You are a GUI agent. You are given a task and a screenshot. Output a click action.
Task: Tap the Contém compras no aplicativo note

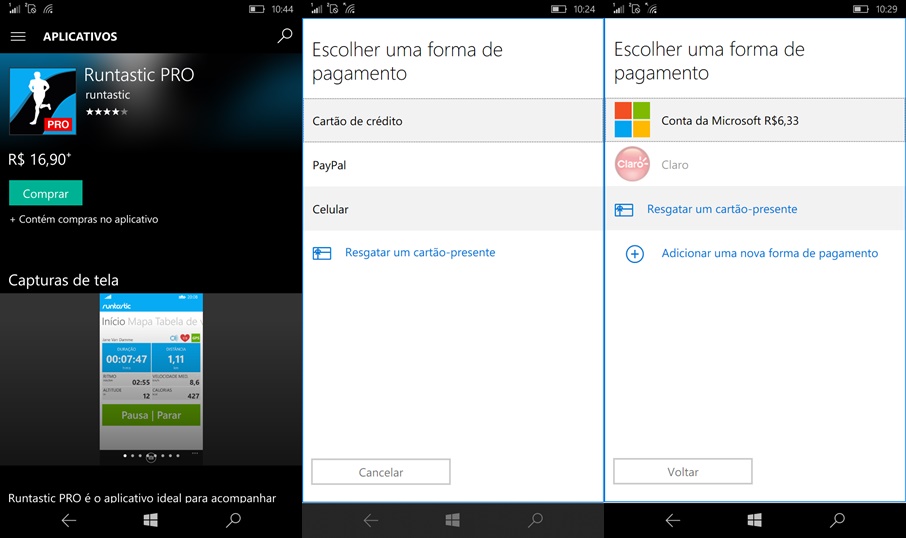84,219
